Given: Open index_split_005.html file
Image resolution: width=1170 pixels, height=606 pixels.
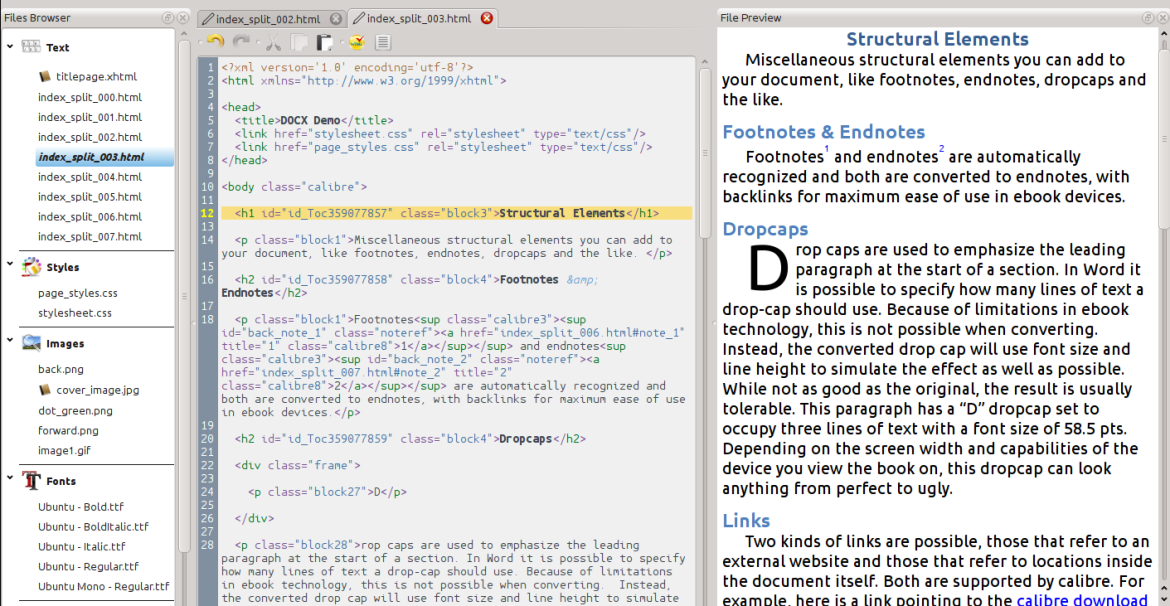Looking at the screenshot, I should [90, 197].
